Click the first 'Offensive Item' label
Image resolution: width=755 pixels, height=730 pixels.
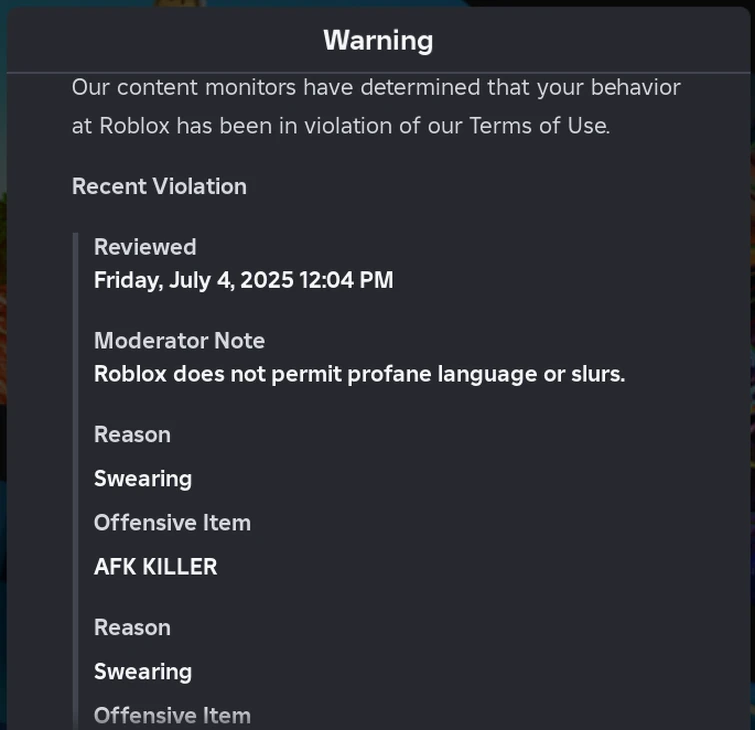click(172, 523)
